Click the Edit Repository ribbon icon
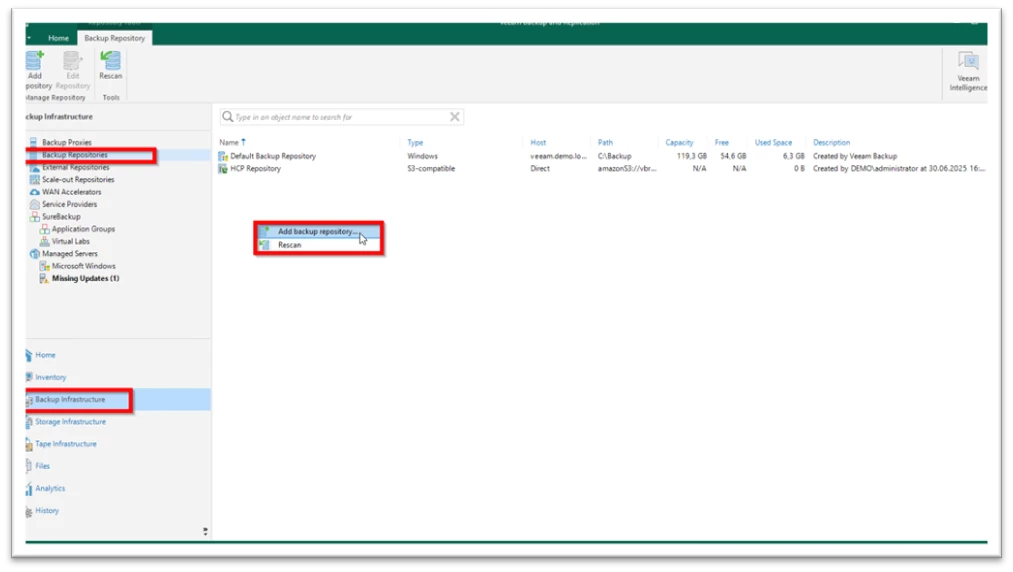1013x572 pixels. pyautogui.click(x=72, y=61)
